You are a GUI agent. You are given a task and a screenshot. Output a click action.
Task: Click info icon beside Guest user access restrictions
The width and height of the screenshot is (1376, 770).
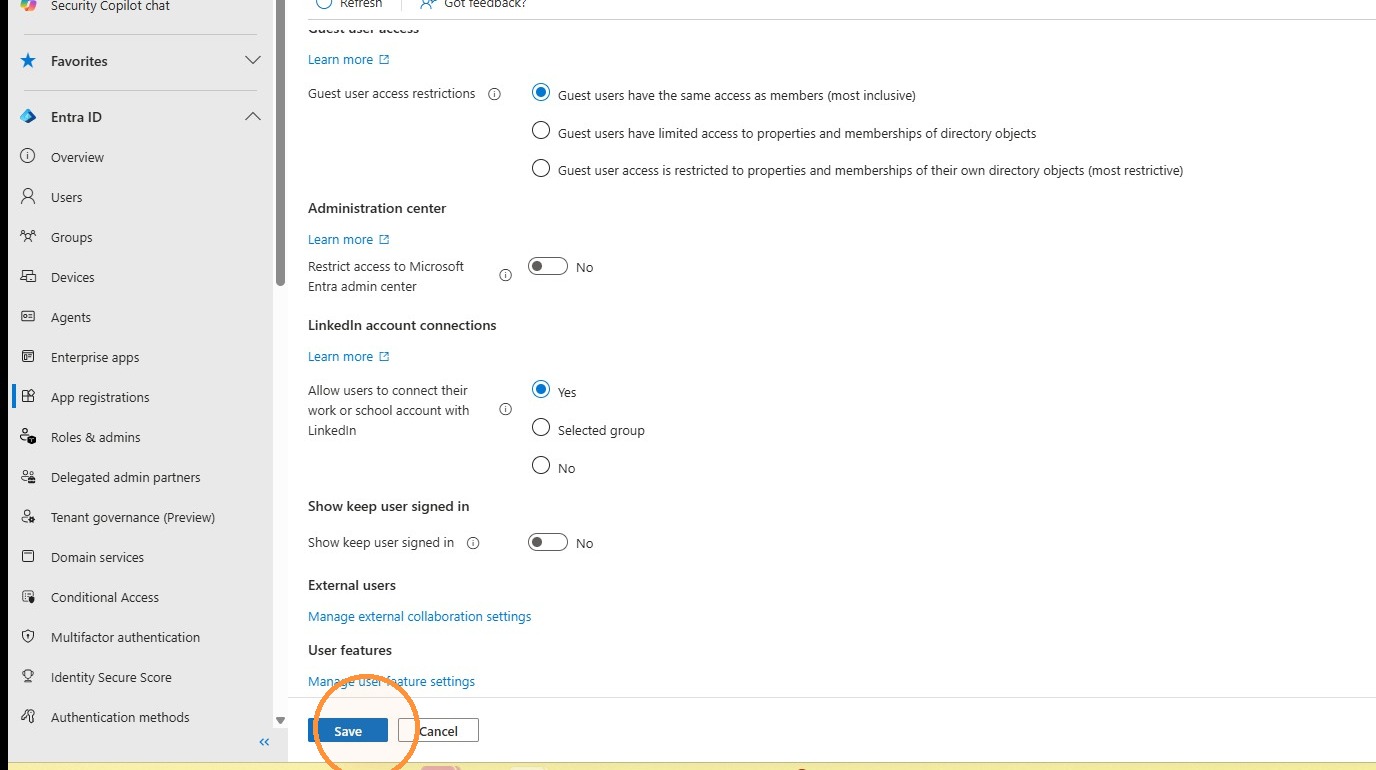coord(494,94)
